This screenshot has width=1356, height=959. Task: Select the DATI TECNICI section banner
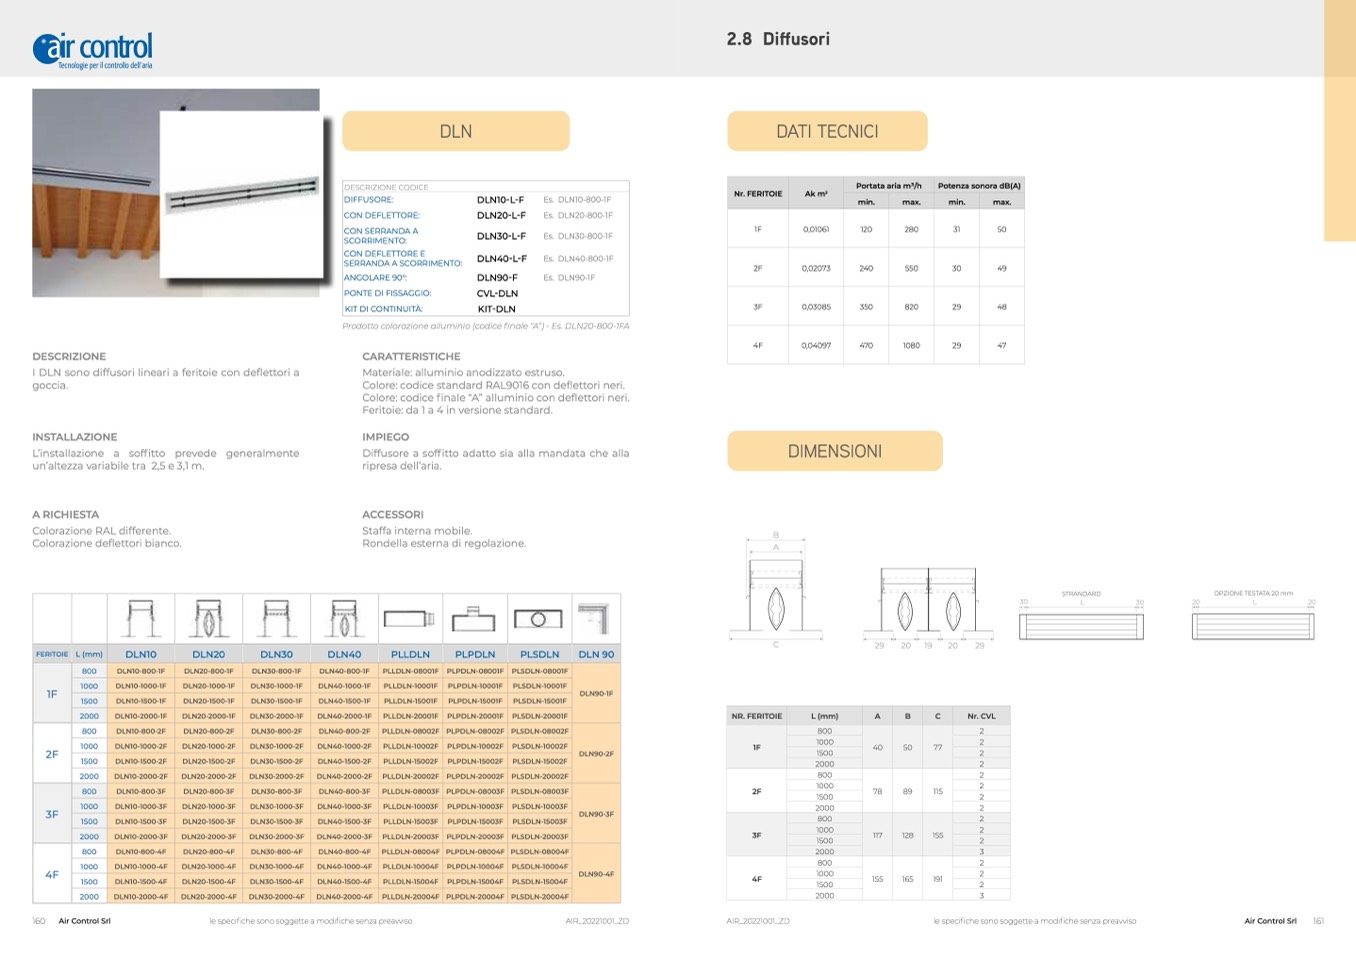click(827, 131)
